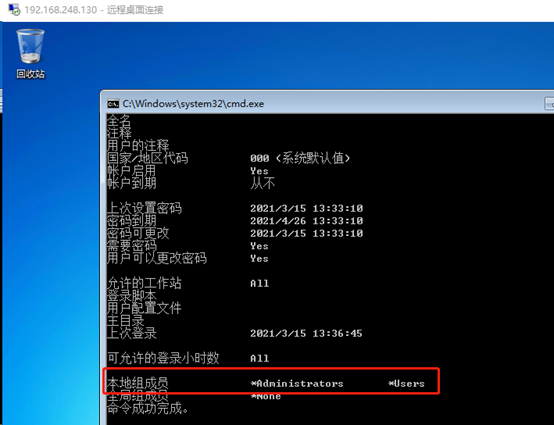The width and height of the screenshot is (554, 425).
Task: Click last logon time 2021/3/15 13:36:45
Action: click(306, 333)
